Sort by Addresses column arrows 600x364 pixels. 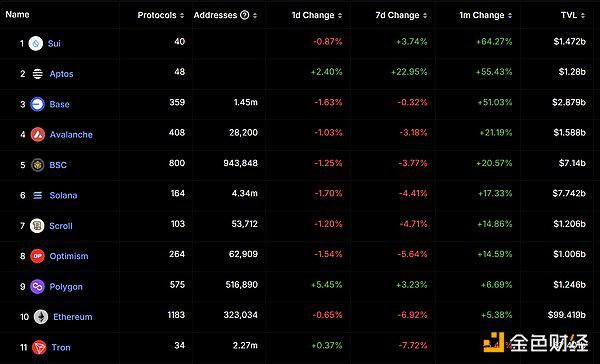(x=255, y=15)
